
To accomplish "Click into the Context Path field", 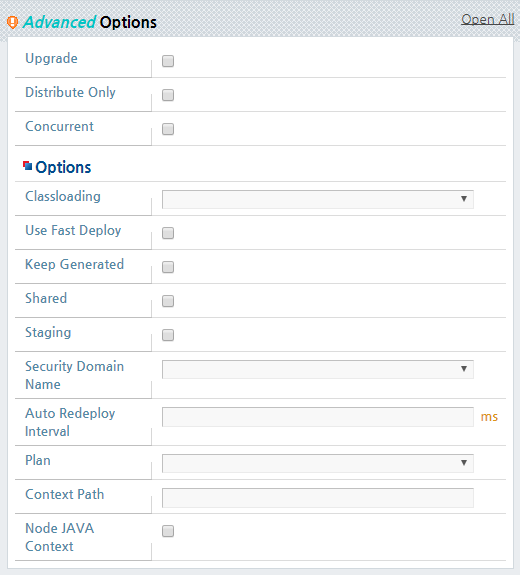I will [318, 498].
